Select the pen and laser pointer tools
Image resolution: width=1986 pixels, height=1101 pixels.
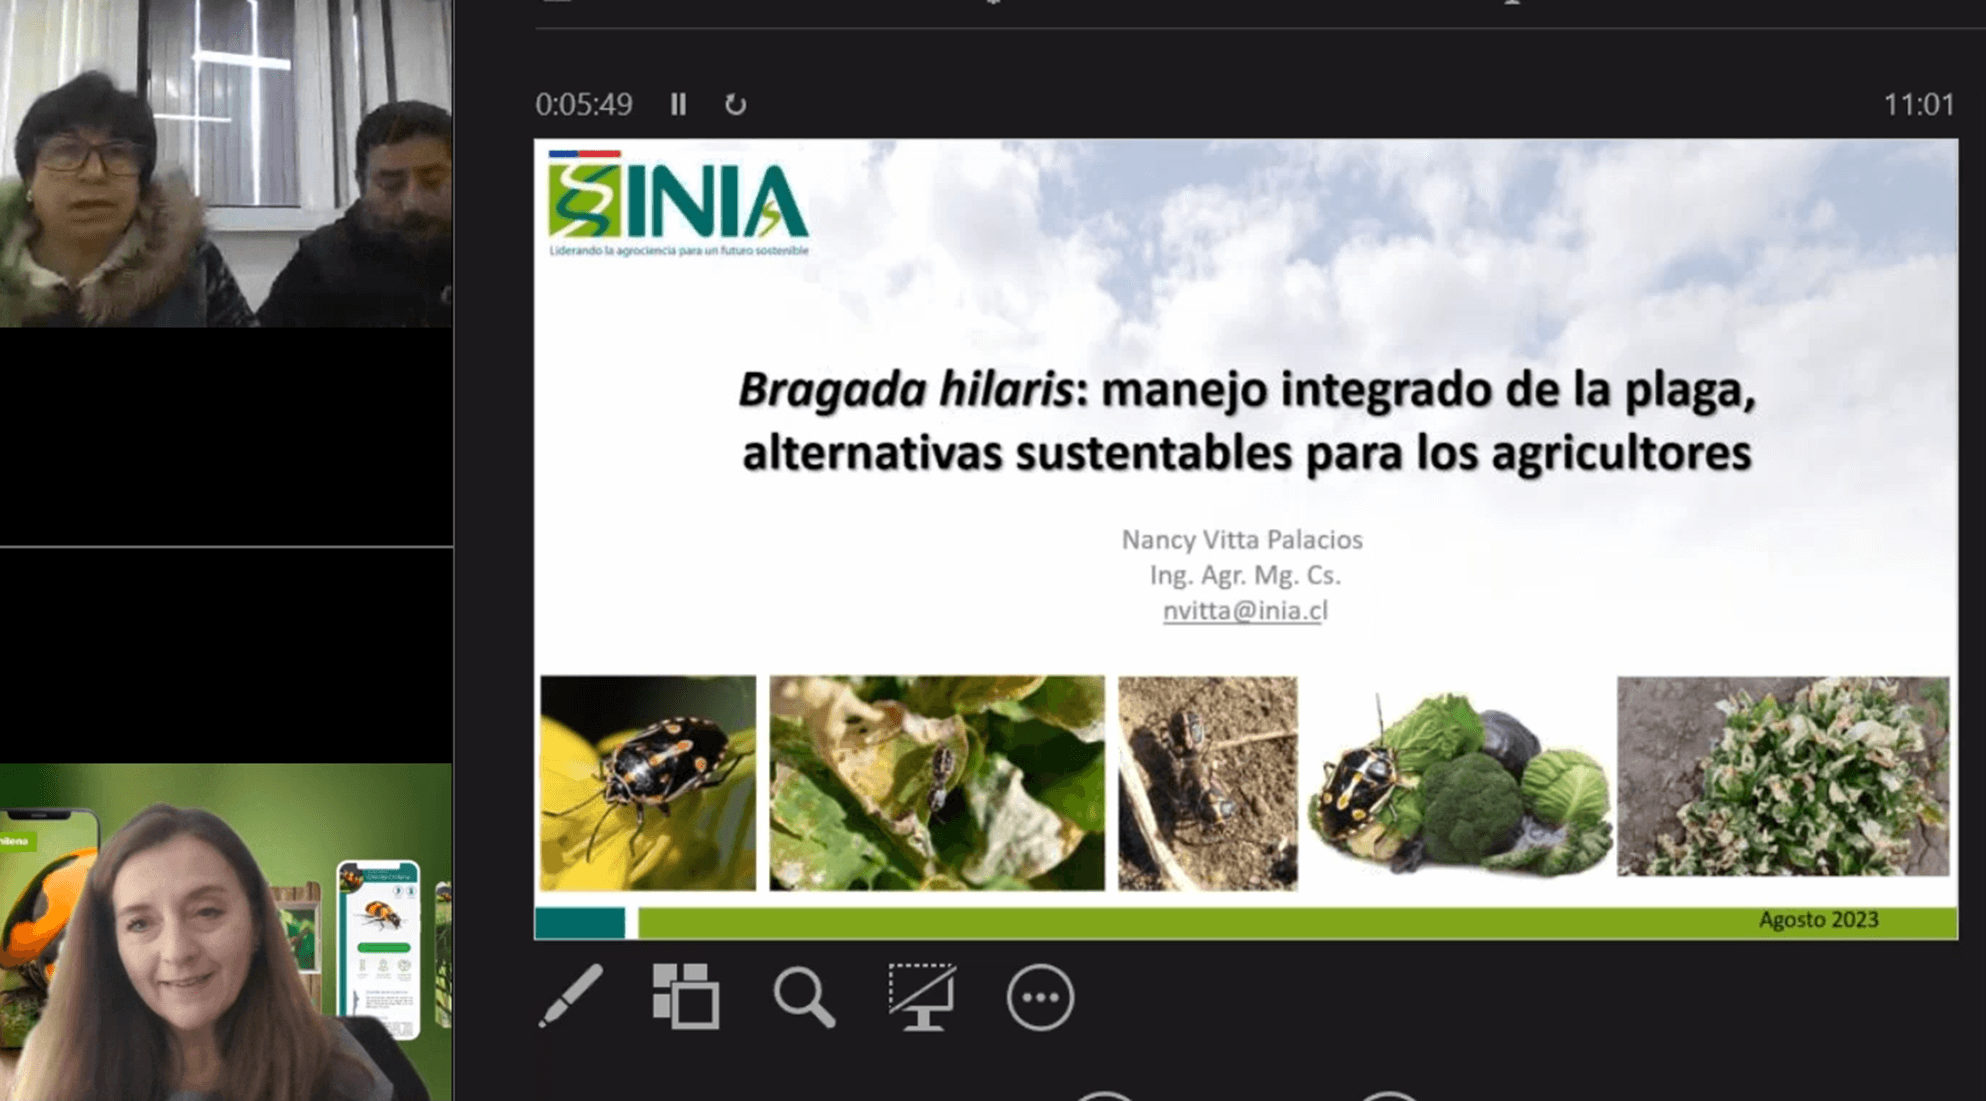click(x=571, y=996)
